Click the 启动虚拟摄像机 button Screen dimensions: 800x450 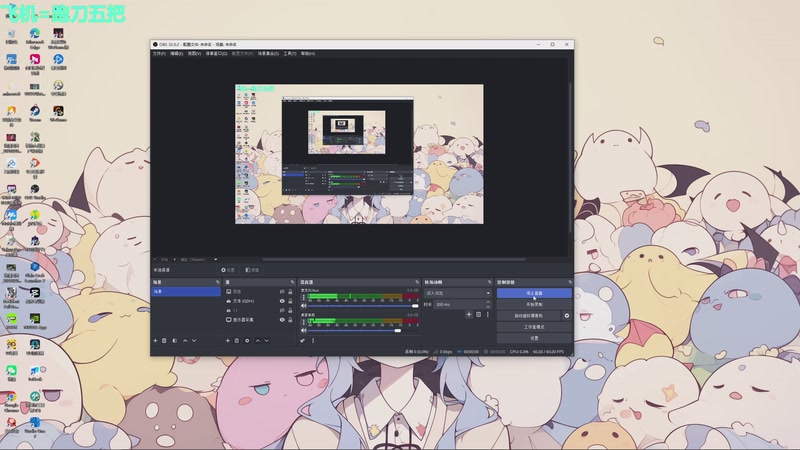(x=529, y=316)
